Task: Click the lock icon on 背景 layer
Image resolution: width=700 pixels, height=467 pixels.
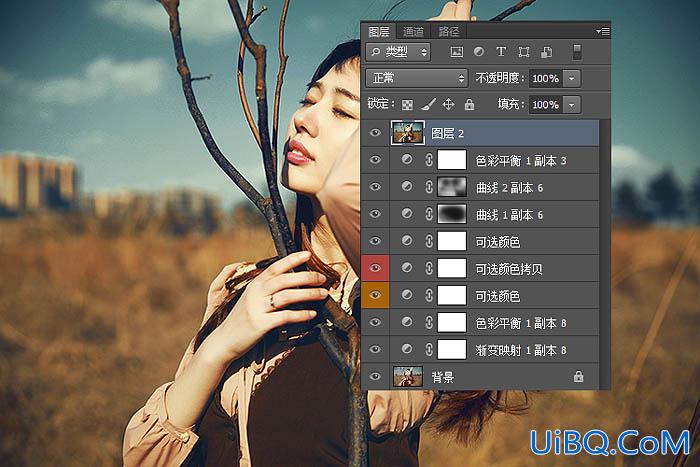Action: pyautogui.click(x=579, y=376)
